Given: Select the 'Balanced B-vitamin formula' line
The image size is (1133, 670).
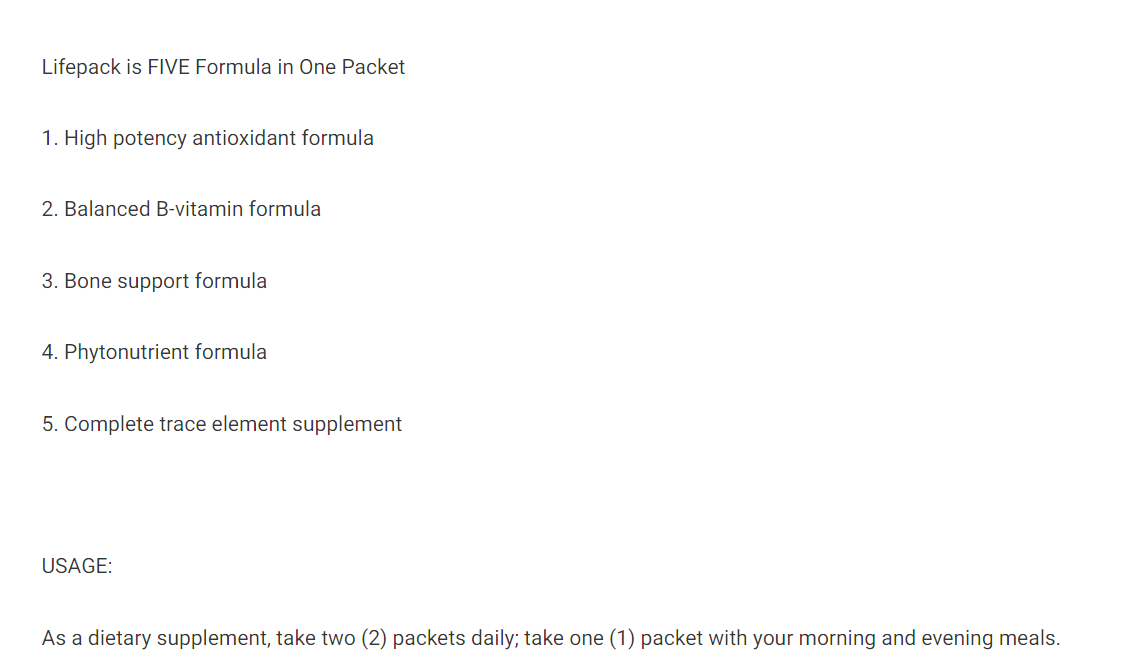Looking at the screenshot, I should pyautogui.click(x=181, y=209).
